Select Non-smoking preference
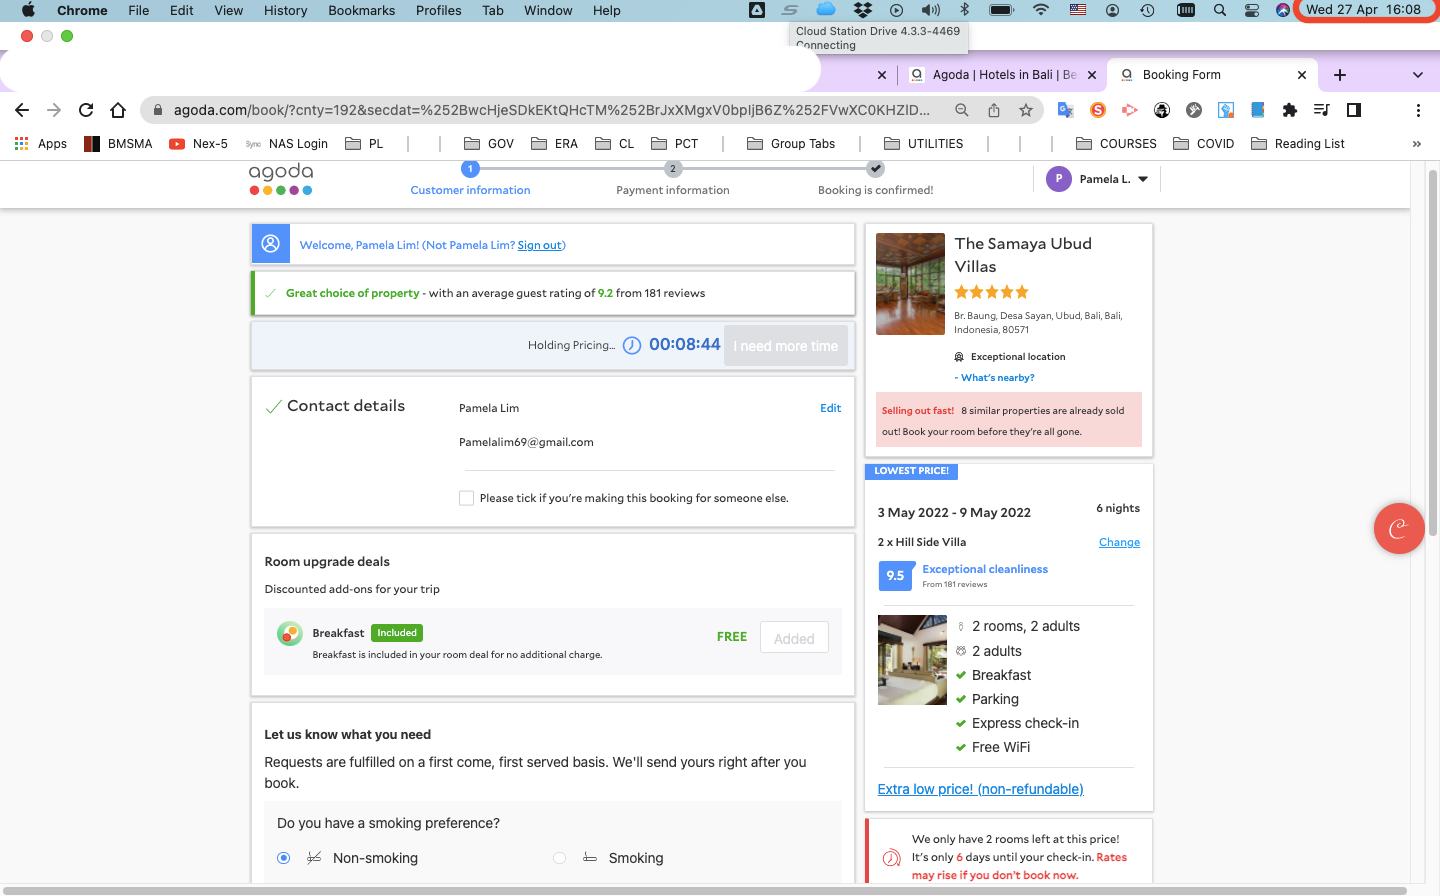Screen dimensions: 1440x896 tap(284, 858)
